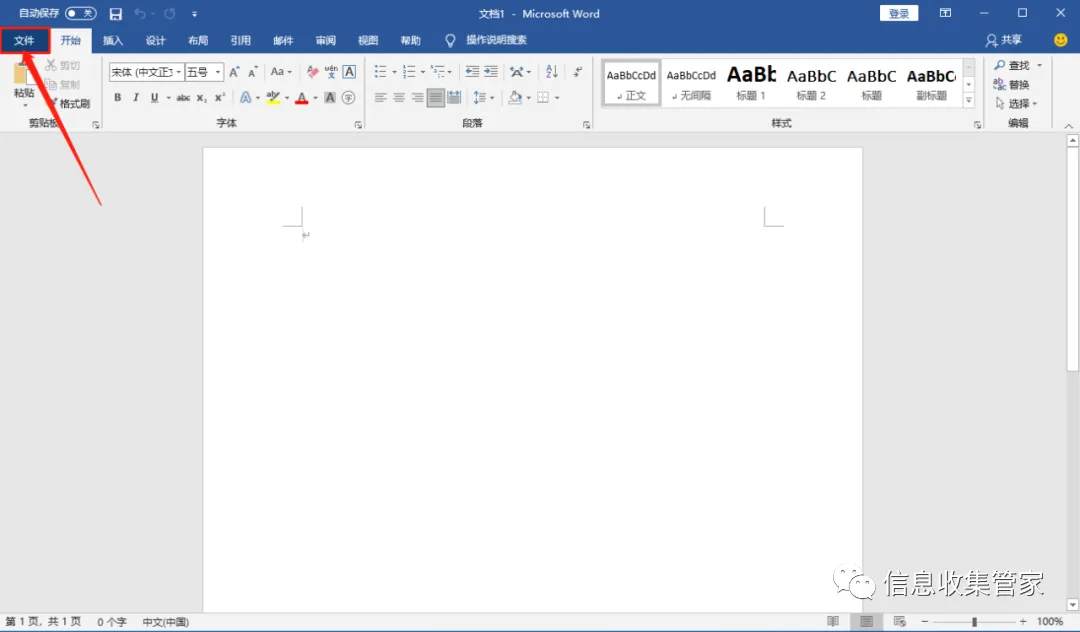Click the Numbering list icon
This screenshot has width=1080, height=632.
pyautogui.click(x=408, y=72)
